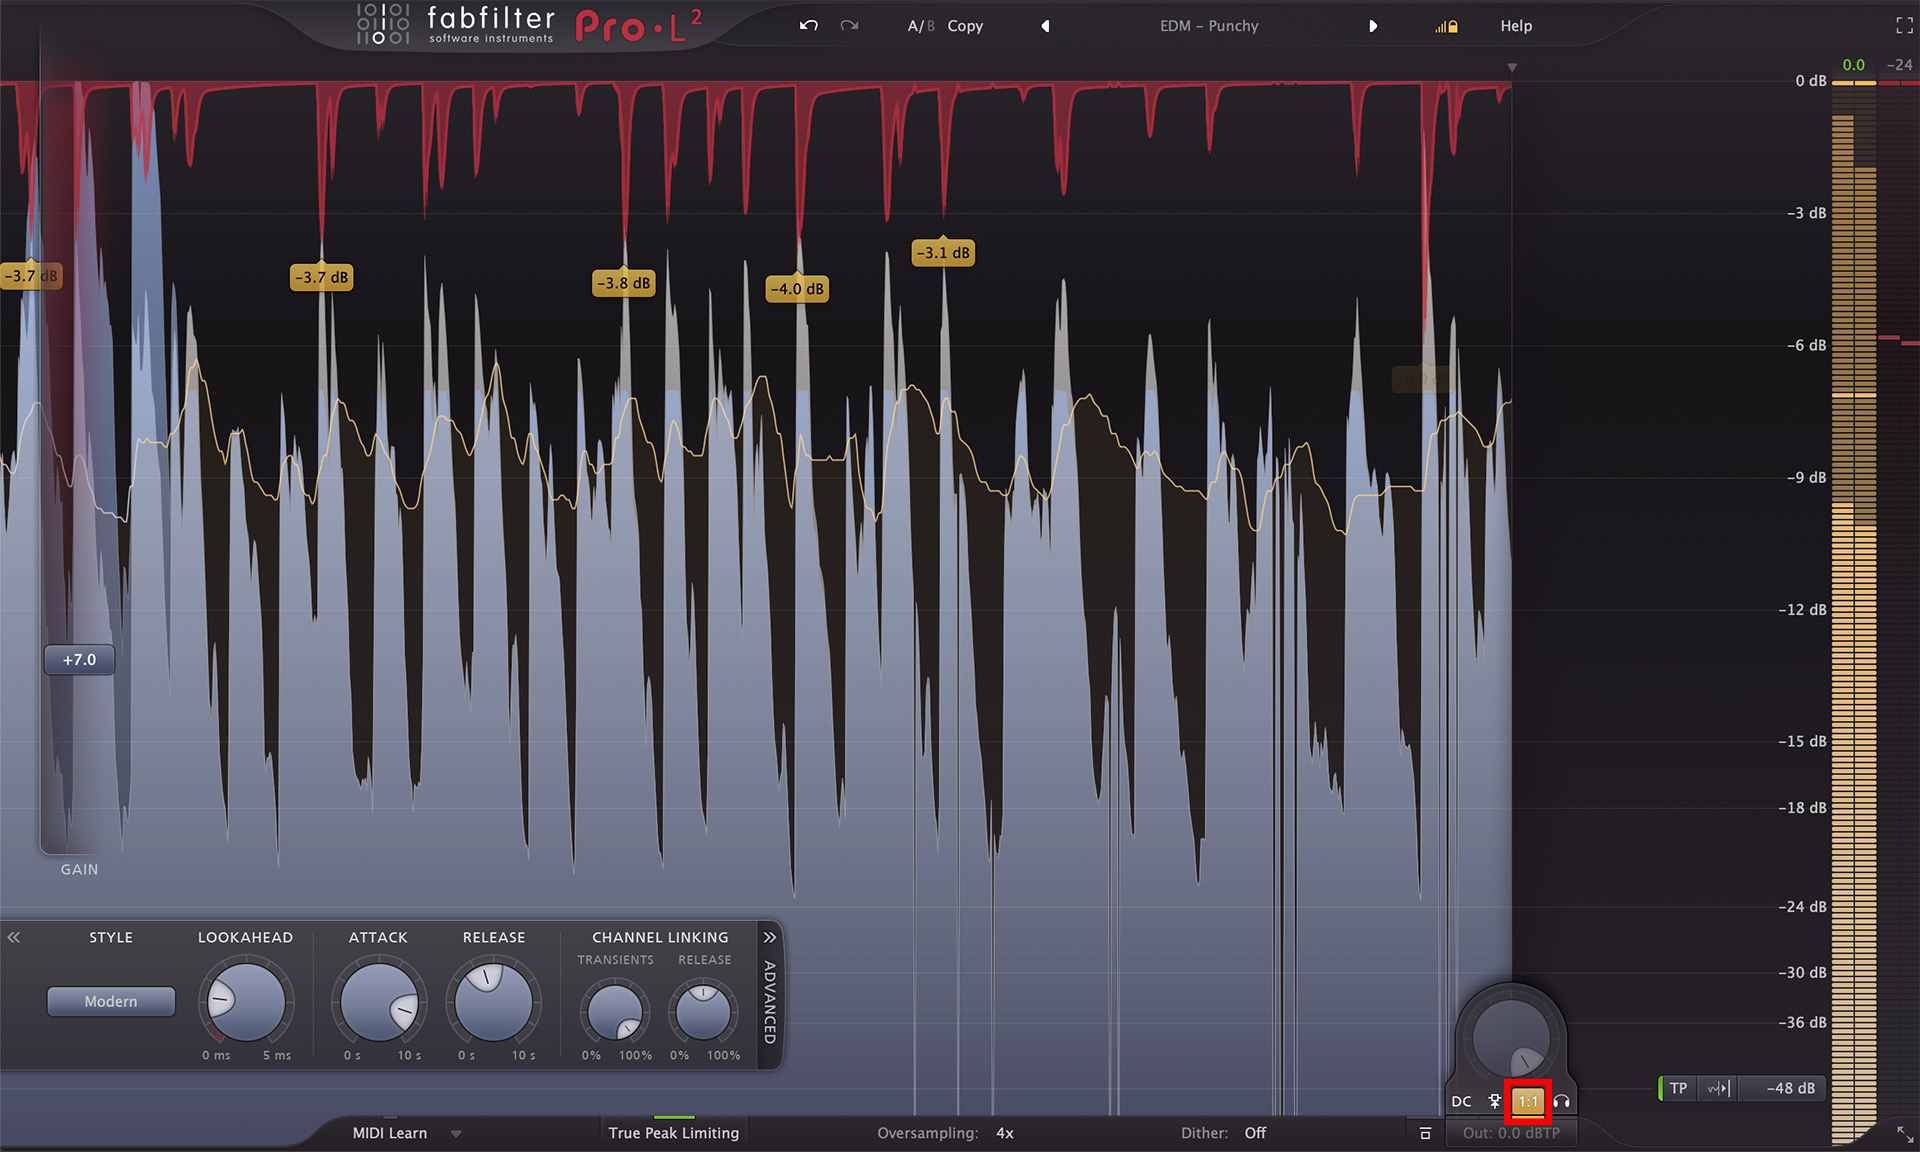Toggle the ADVANCED vertical tab
Image resolution: width=1920 pixels, height=1152 pixels.
(769, 1002)
